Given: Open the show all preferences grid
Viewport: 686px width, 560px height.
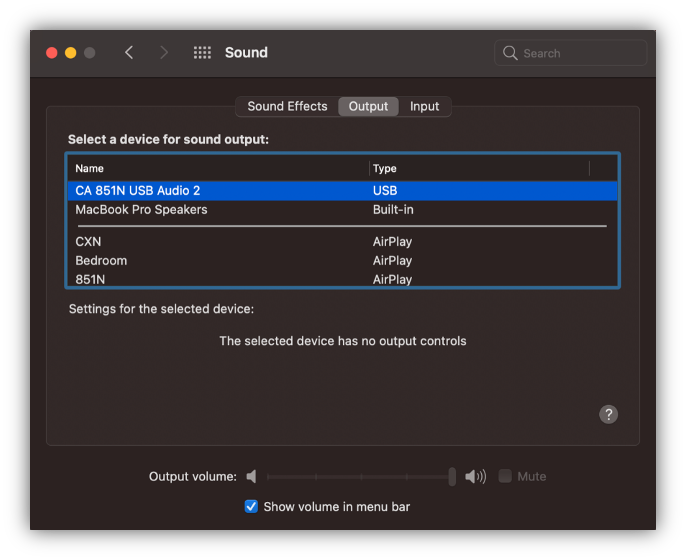Looking at the screenshot, I should pyautogui.click(x=202, y=53).
